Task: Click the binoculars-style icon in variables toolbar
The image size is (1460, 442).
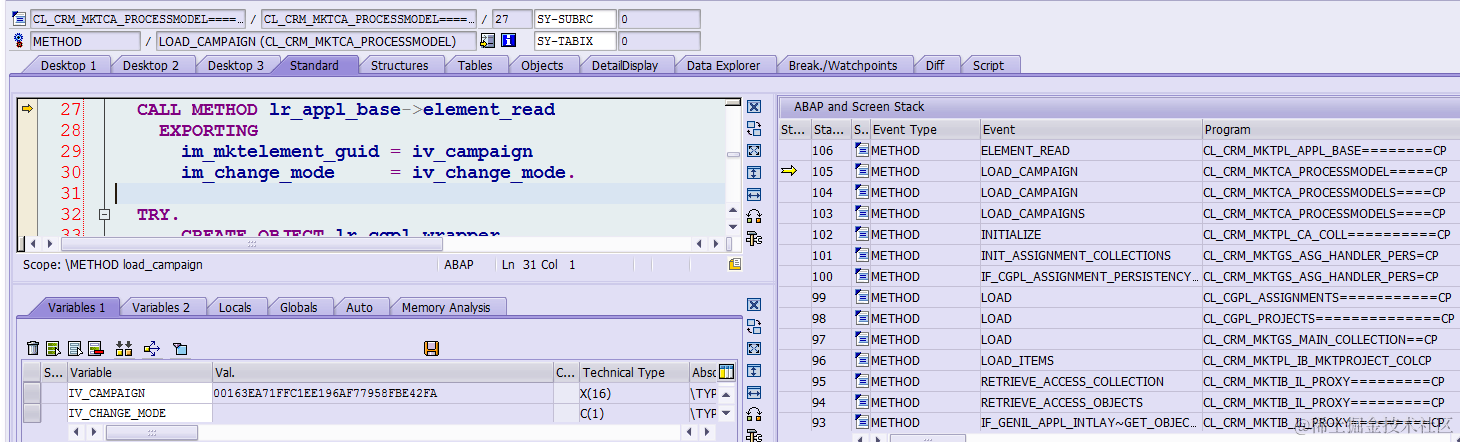Action: click(124, 348)
